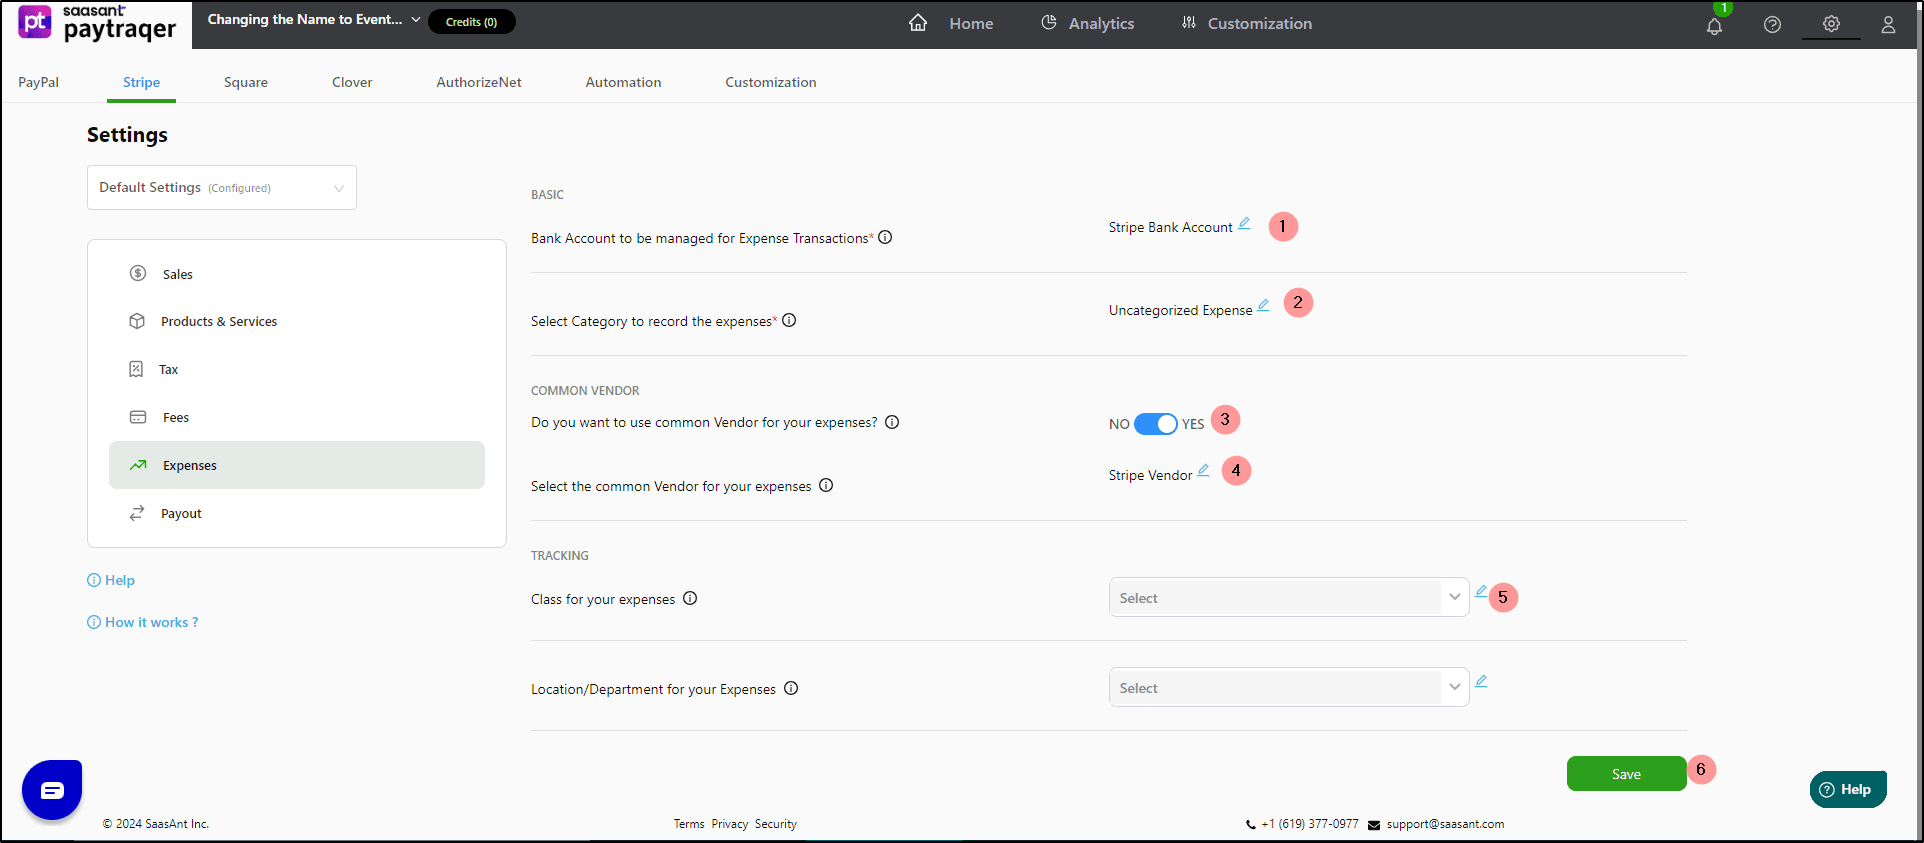
Task: Open the Security footer link
Action: coord(776,824)
